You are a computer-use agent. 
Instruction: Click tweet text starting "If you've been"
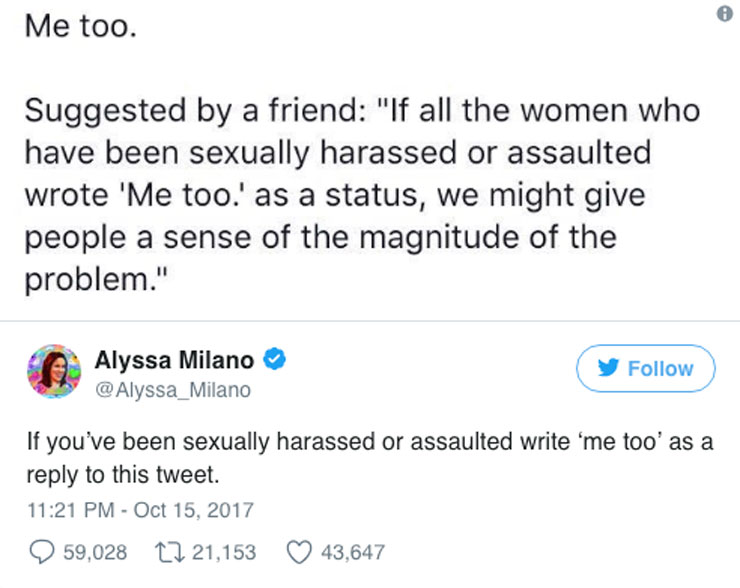pyautogui.click(x=370, y=443)
